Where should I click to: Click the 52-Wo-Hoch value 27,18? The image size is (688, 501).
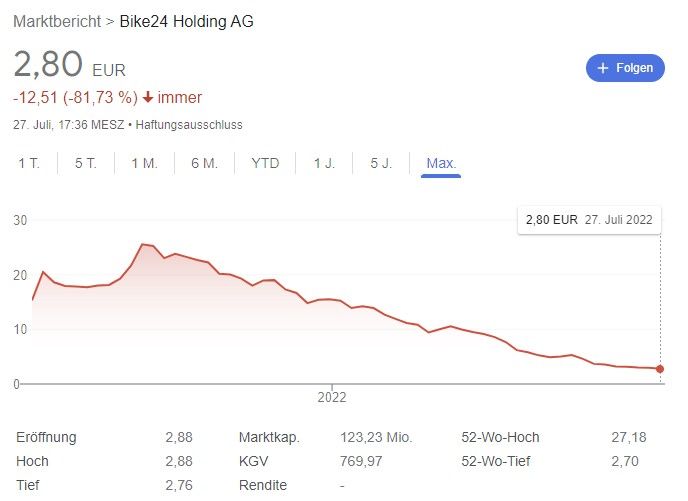click(x=628, y=437)
